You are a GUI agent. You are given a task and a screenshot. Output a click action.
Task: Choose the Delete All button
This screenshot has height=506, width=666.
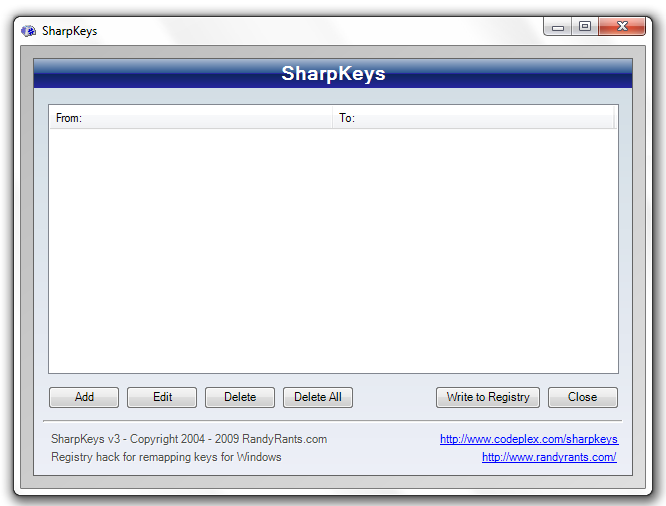click(318, 397)
